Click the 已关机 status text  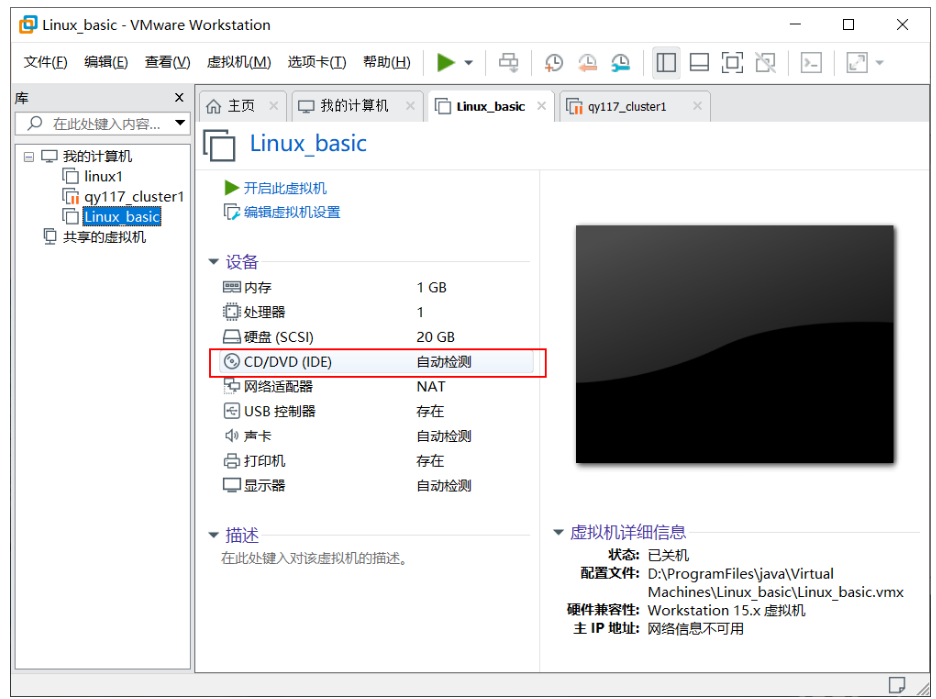pos(668,555)
